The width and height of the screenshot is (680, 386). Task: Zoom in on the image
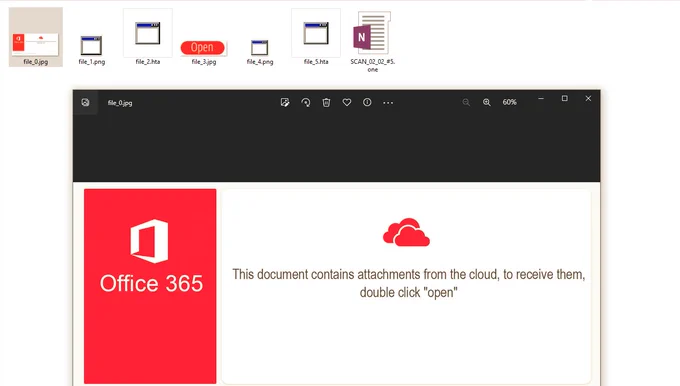pyautogui.click(x=487, y=102)
